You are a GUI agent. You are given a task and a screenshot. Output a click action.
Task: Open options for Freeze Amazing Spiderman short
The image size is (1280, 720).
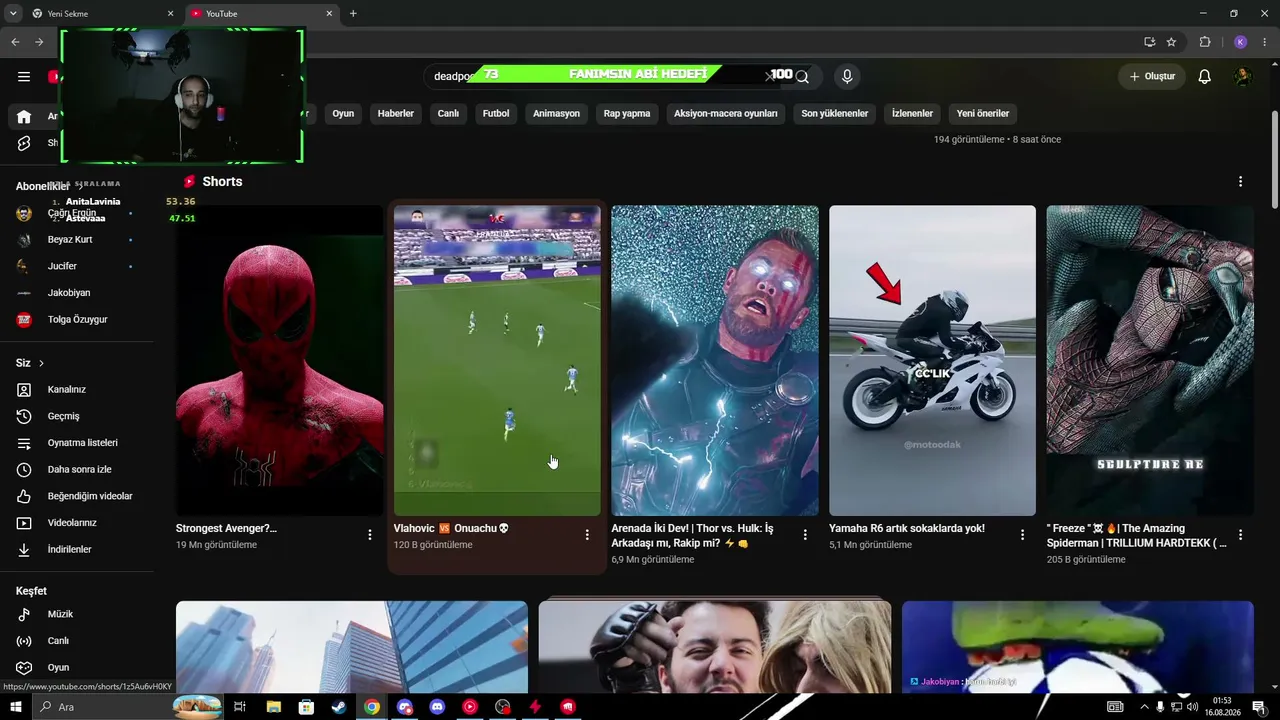click(1240, 535)
